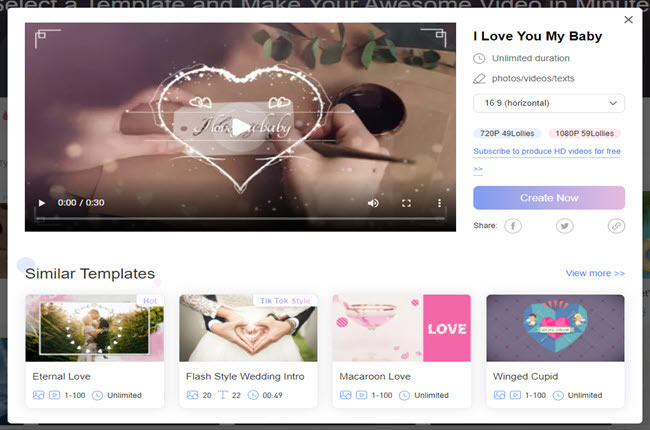Click the pencil icon beside photos/videos/texts
This screenshot has width=650, height=430.
click(479, 78)
